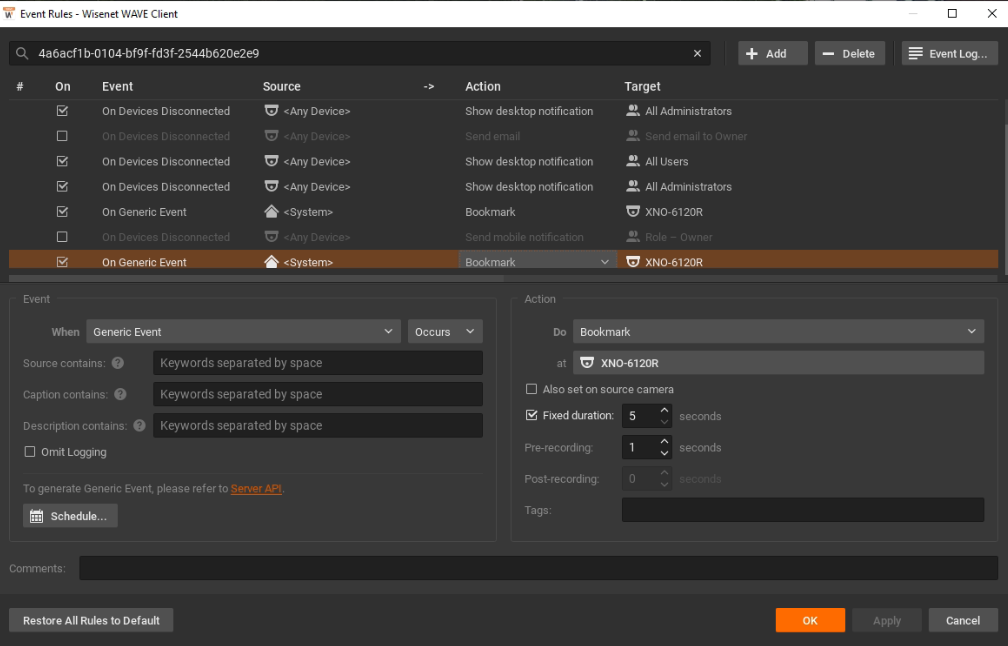Select the 'All Users' target cell
This screenshot has width=1008, height=646.
[667, 161]
